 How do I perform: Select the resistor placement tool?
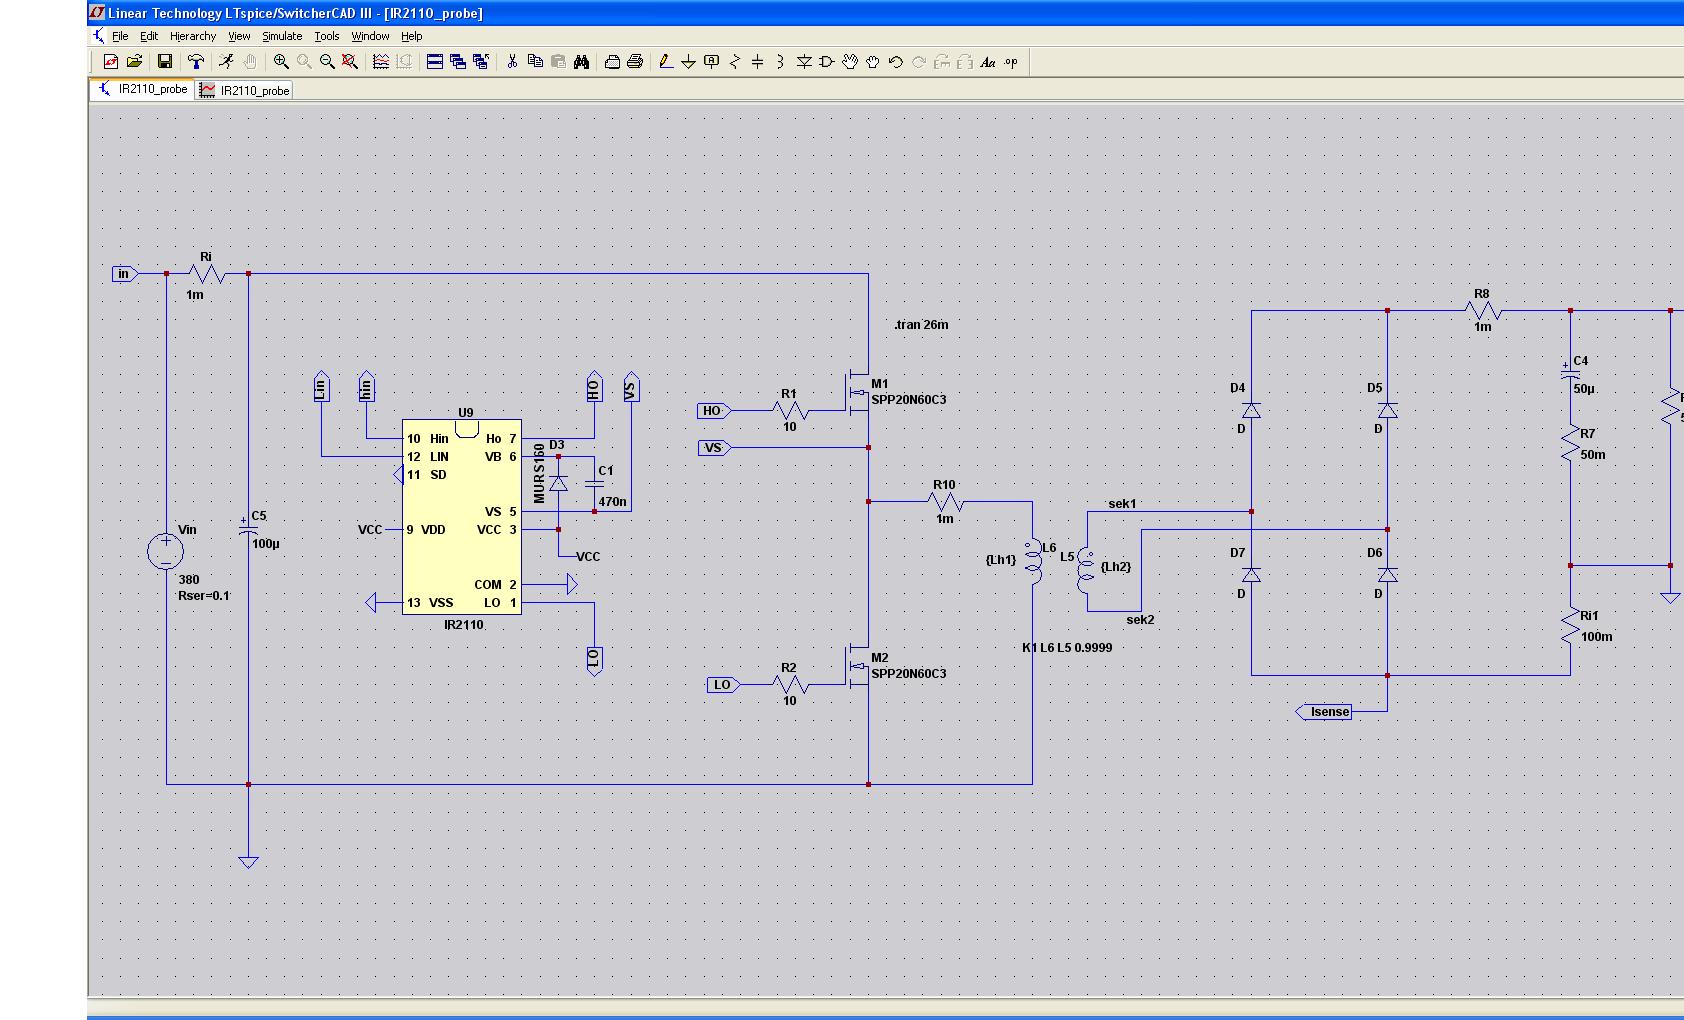tap(735, 62)
